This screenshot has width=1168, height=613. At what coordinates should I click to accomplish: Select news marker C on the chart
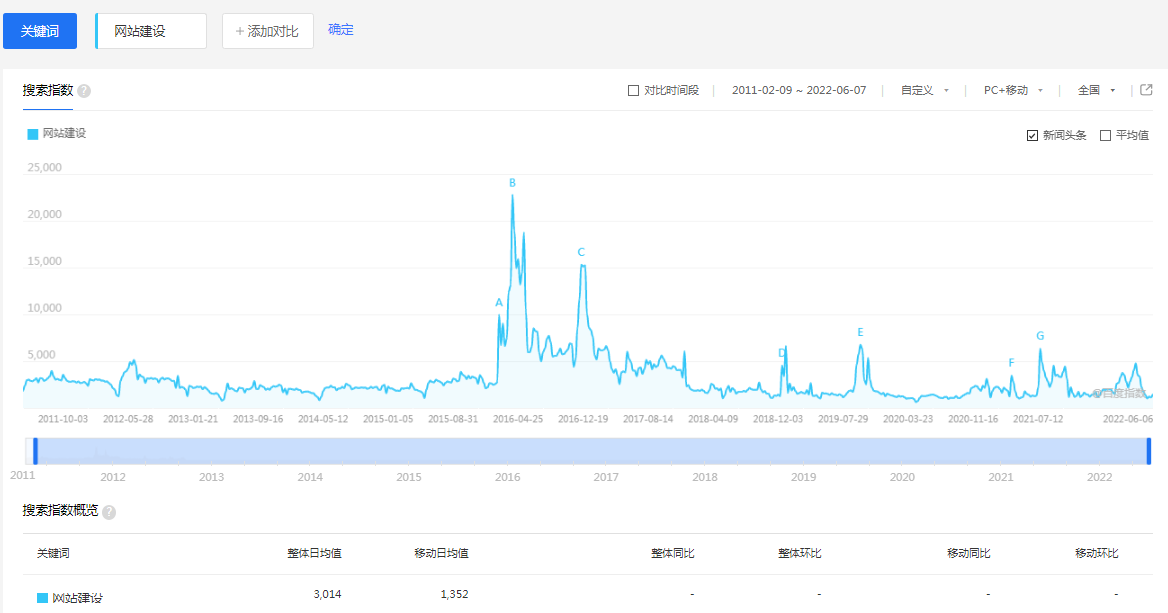[581, 253]
